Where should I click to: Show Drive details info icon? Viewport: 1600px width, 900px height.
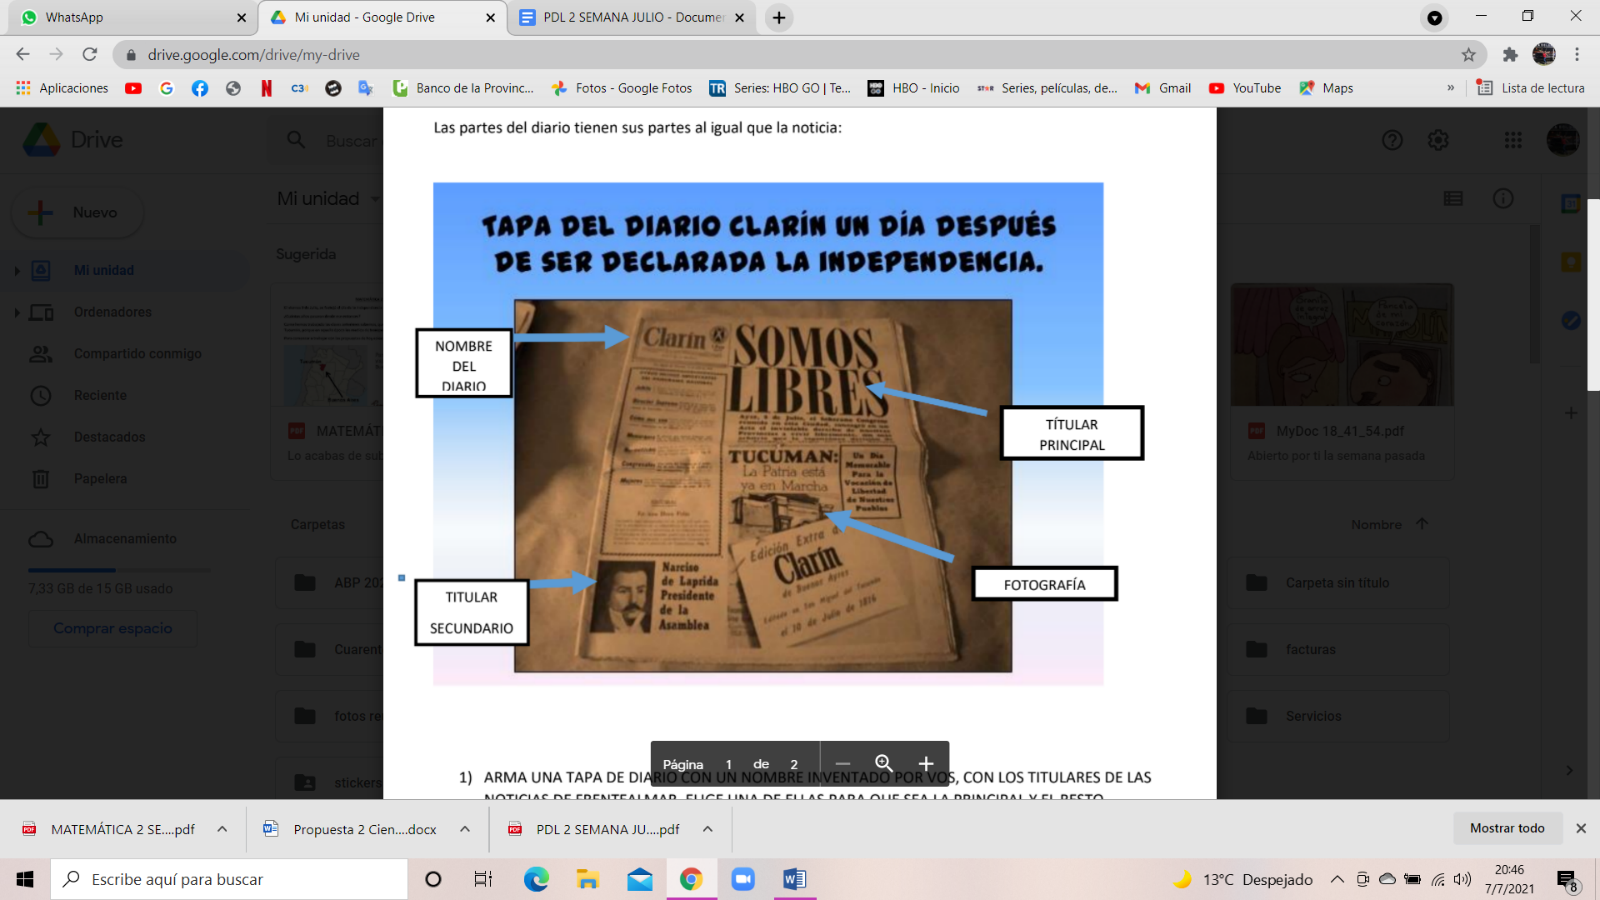1503,199
